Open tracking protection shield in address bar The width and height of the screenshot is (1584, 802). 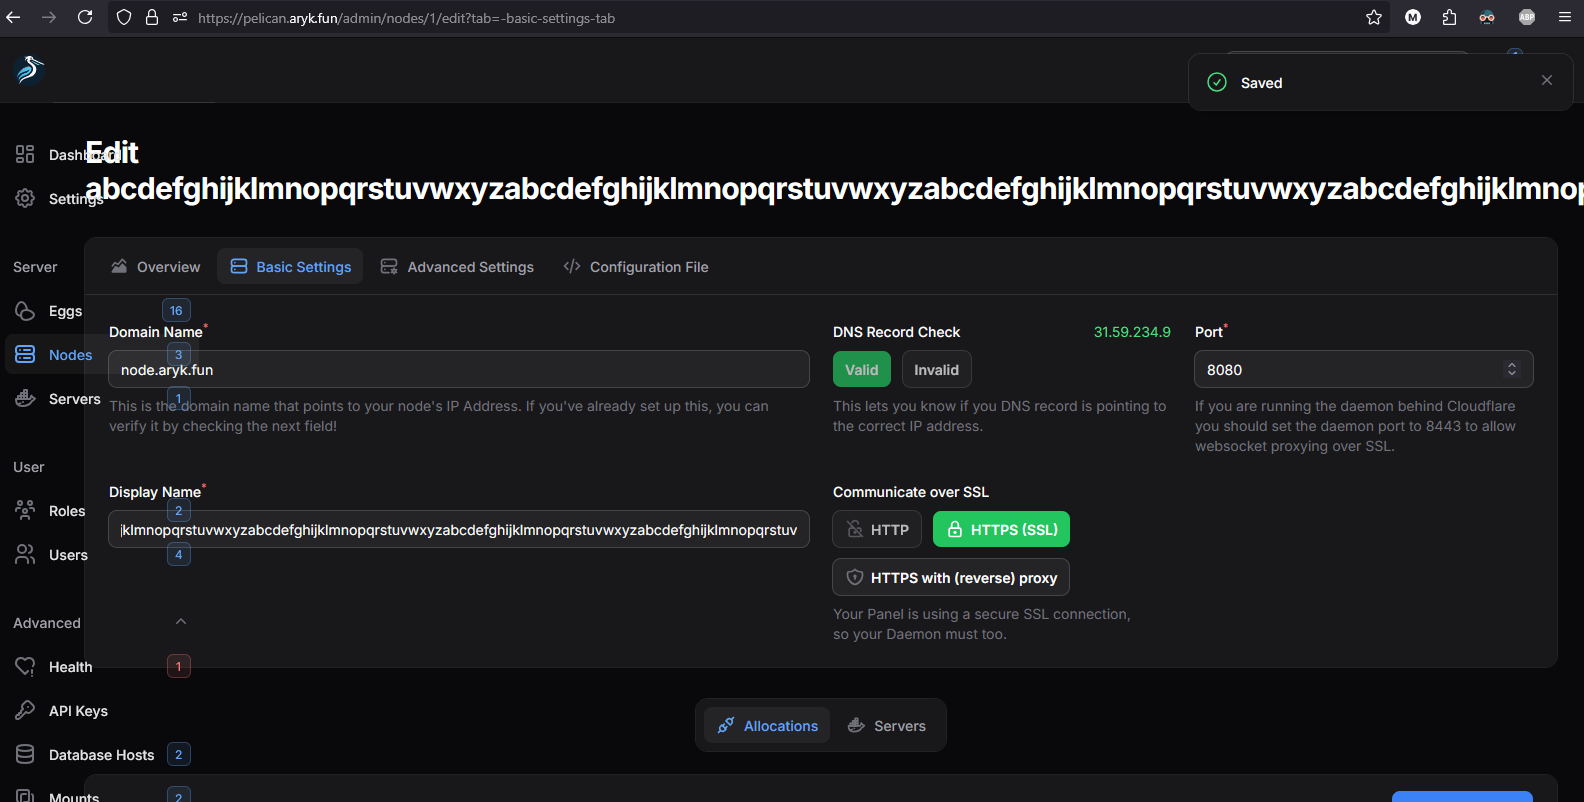tap(124, 17)
